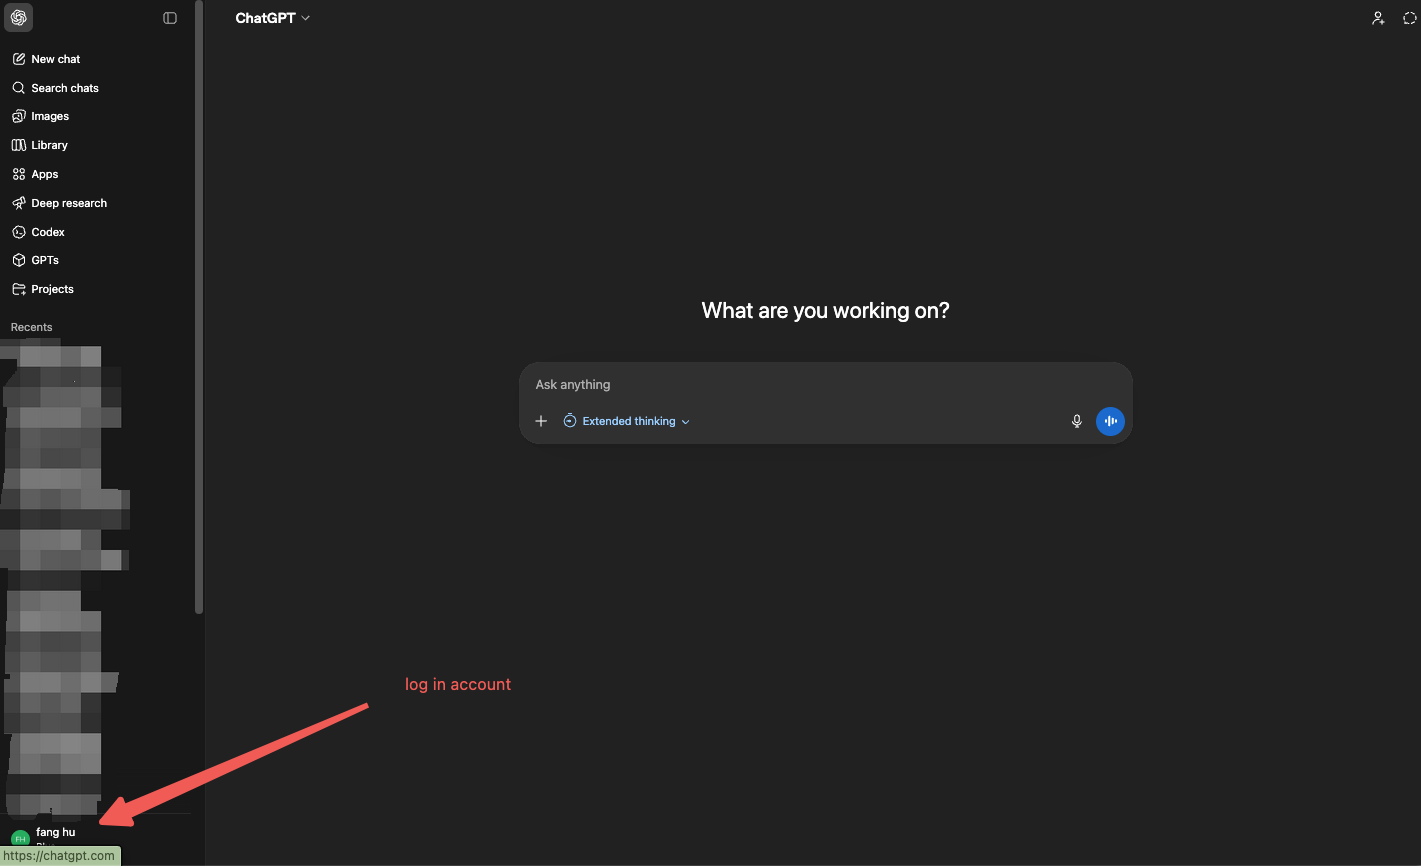Open the fang hu account menu

[x=55, y=833]
